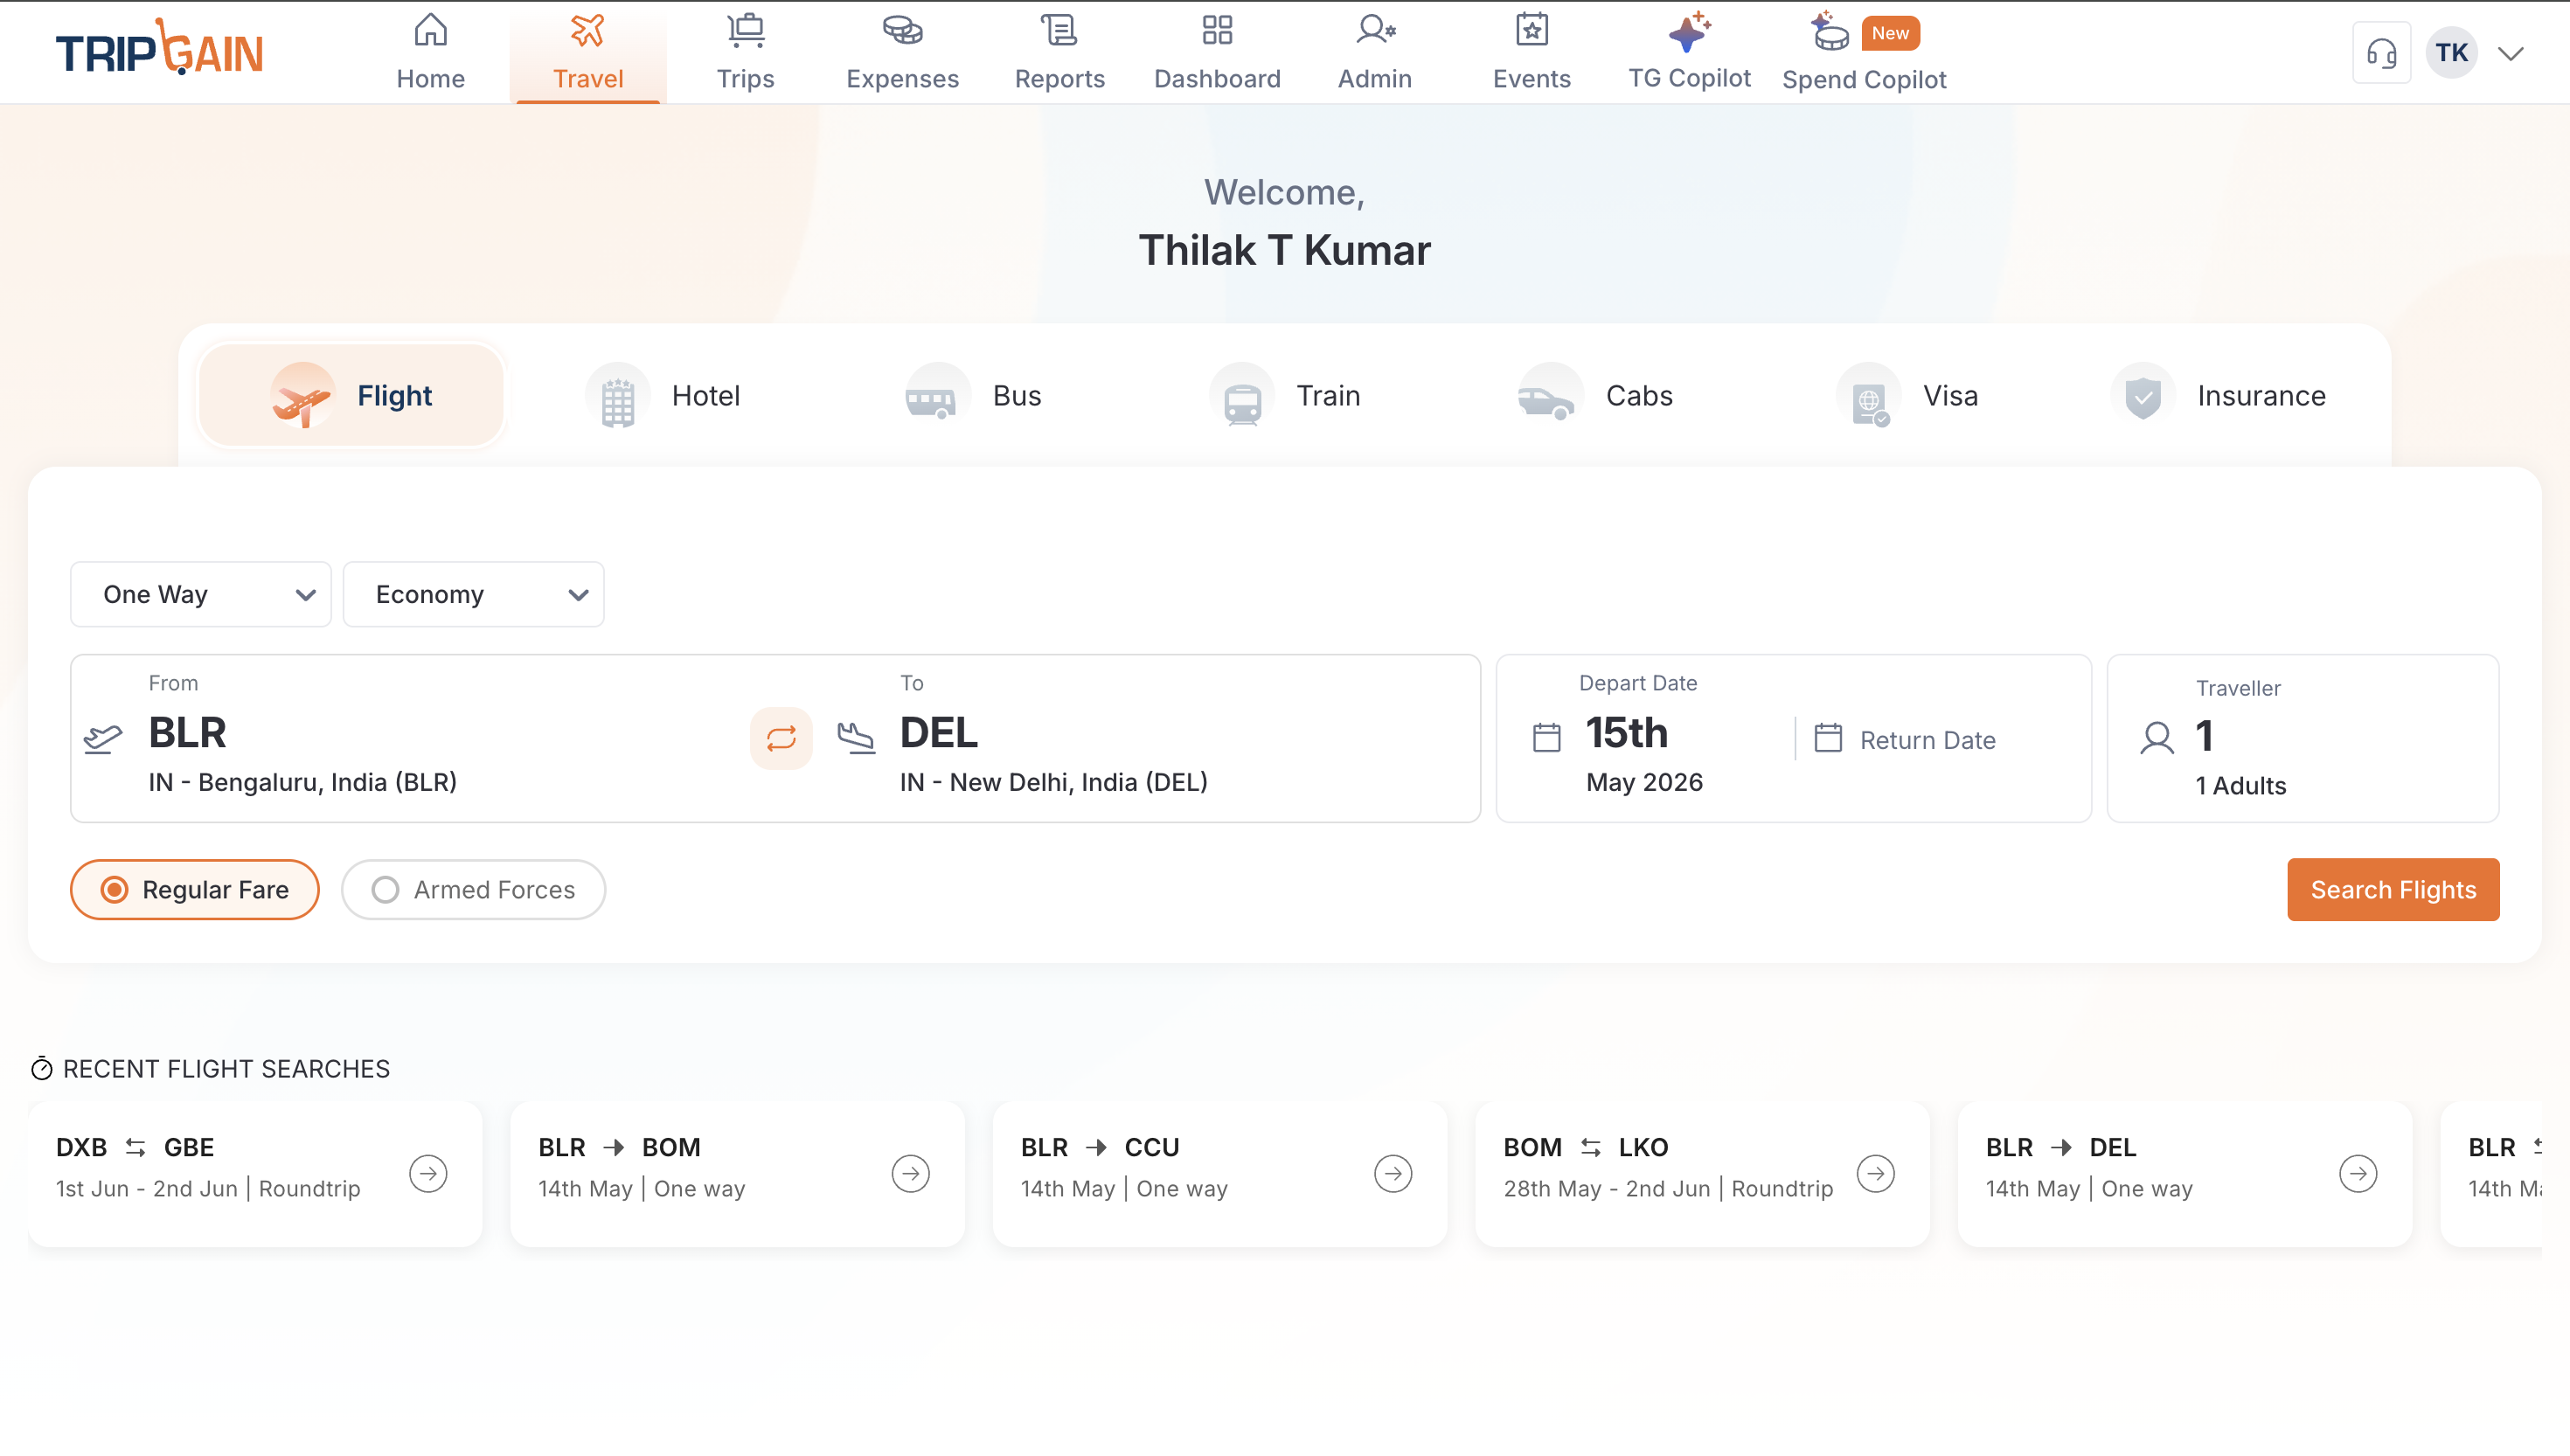
Task: Switch to the Train tab
Action: point(1286,395)
